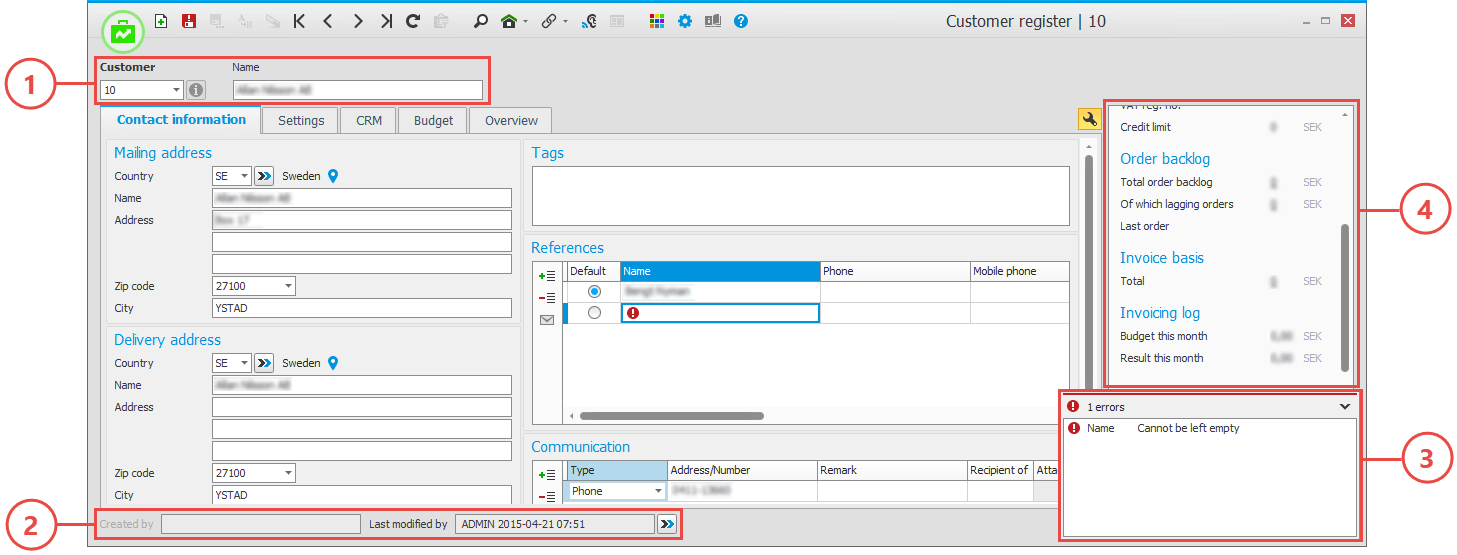
Task: Click the Mailing address City field
Action: 362,308
